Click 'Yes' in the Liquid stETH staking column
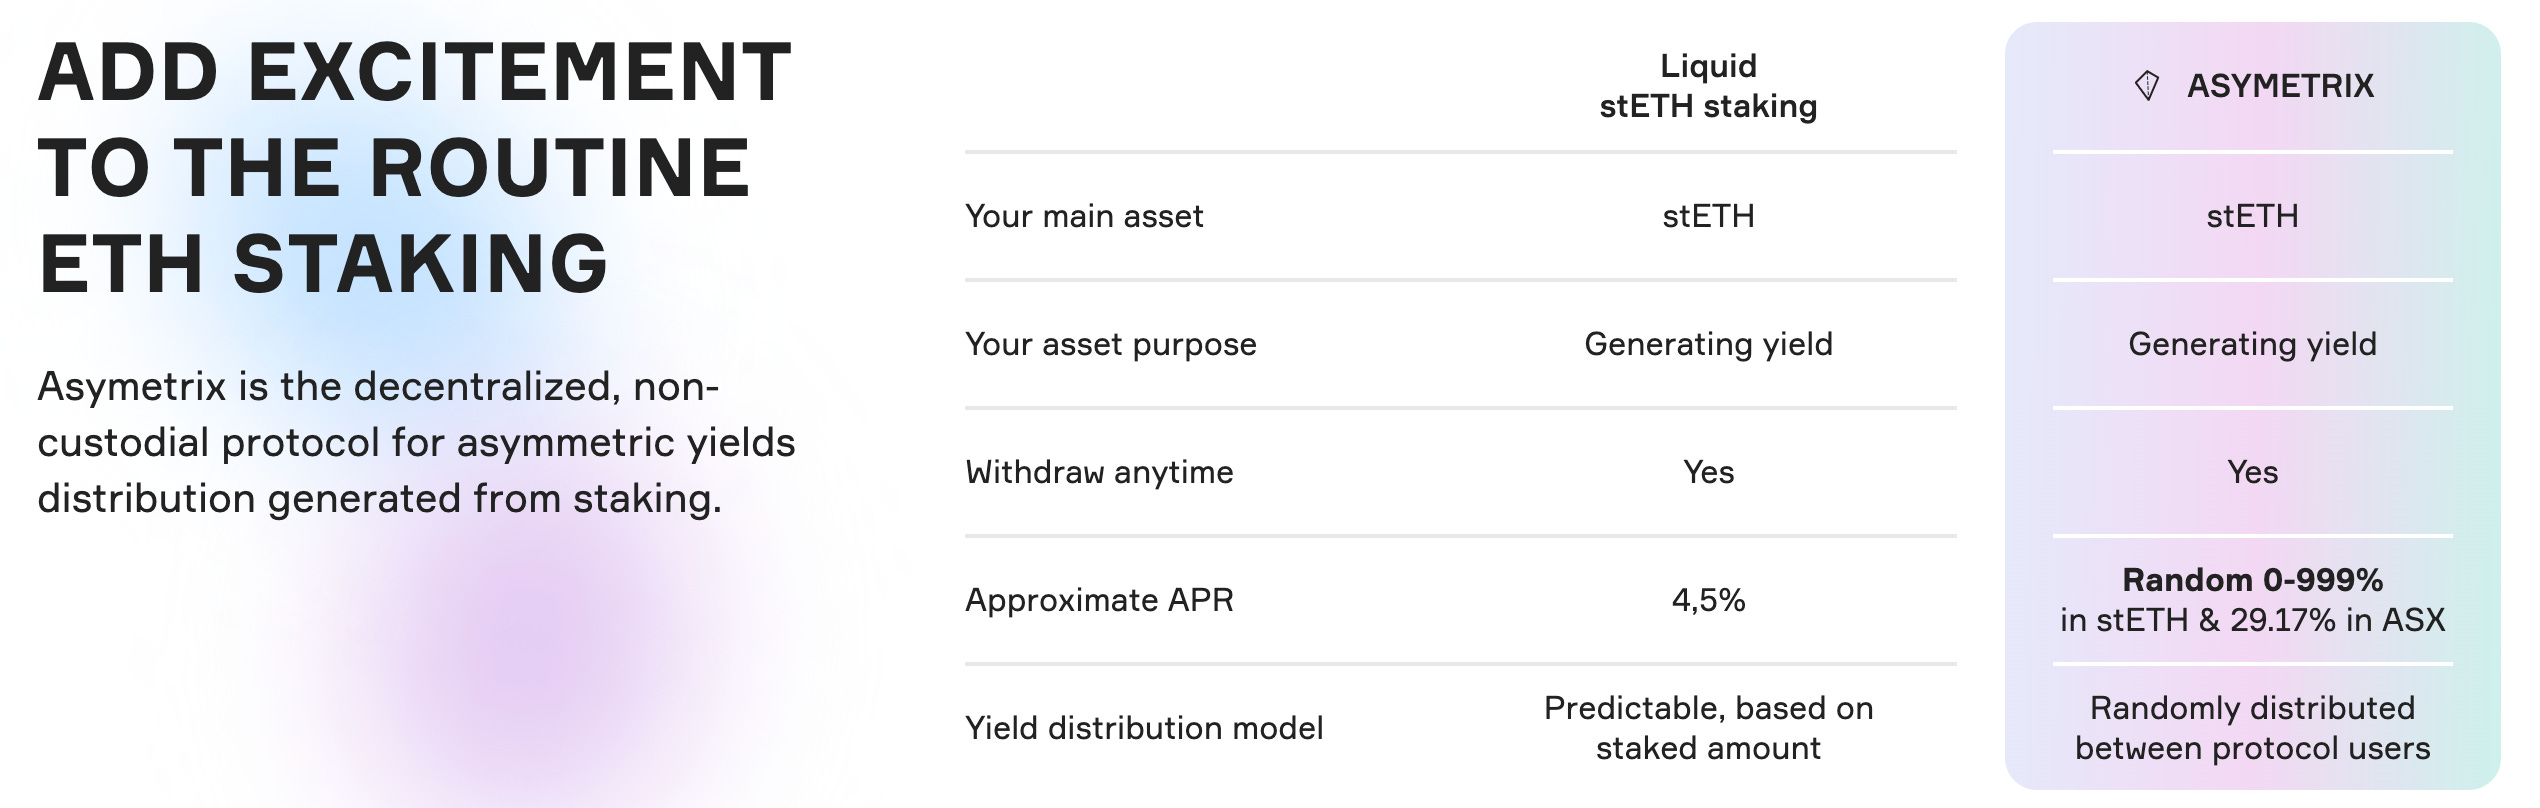The image size is (2540, 808). [x=1708, y=472]
